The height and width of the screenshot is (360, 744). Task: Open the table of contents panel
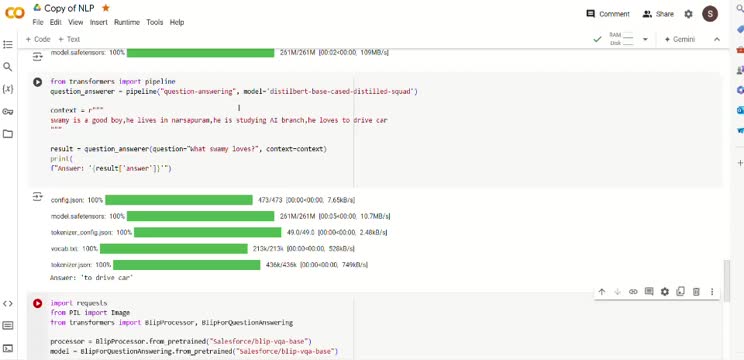pyautogui.click(x=8, y=45)
